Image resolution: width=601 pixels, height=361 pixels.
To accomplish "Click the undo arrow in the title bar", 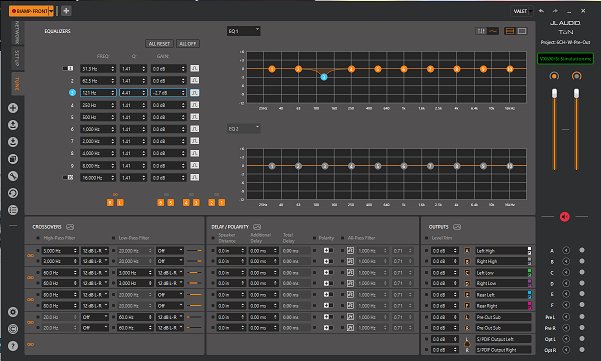I will coord(541,11).
